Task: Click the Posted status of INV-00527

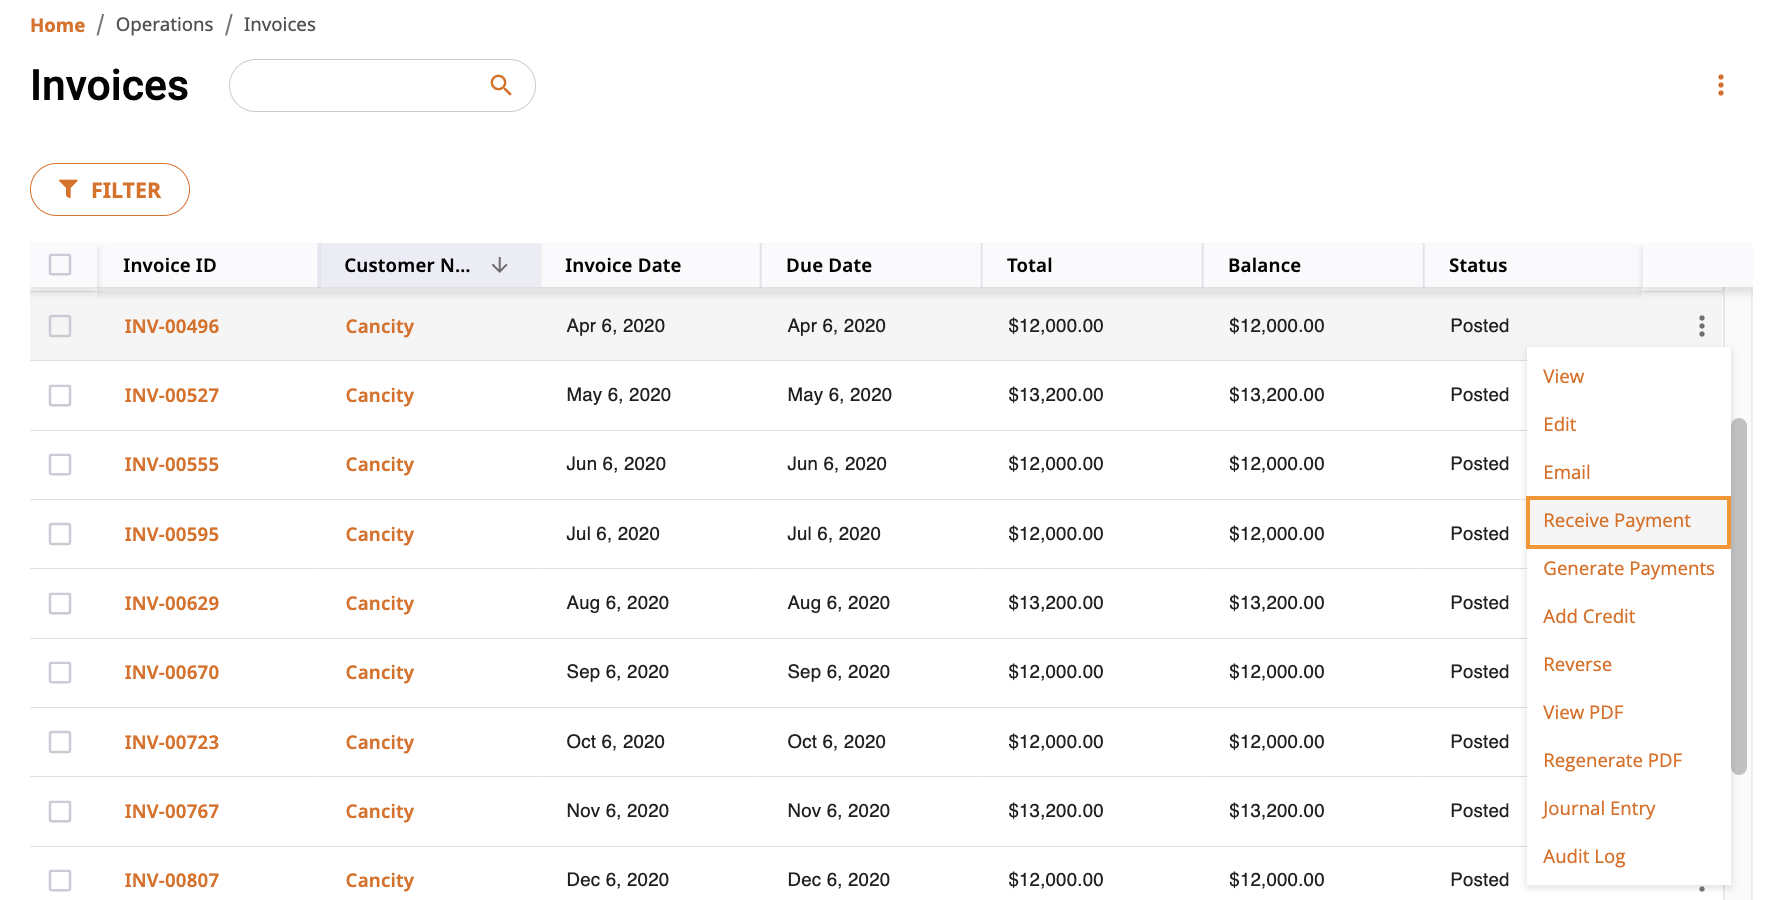Action: click(x=1479, y=395)
